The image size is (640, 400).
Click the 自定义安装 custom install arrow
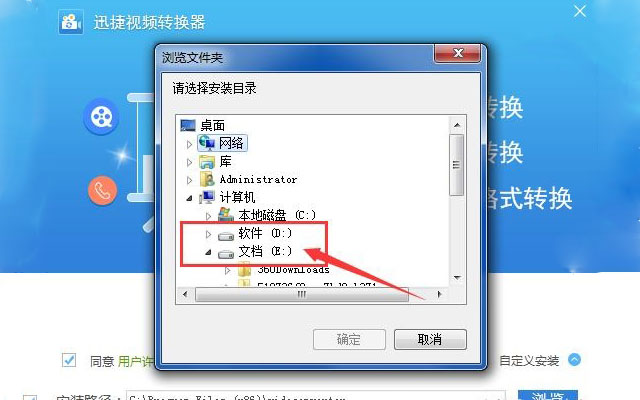pos(574,360)
